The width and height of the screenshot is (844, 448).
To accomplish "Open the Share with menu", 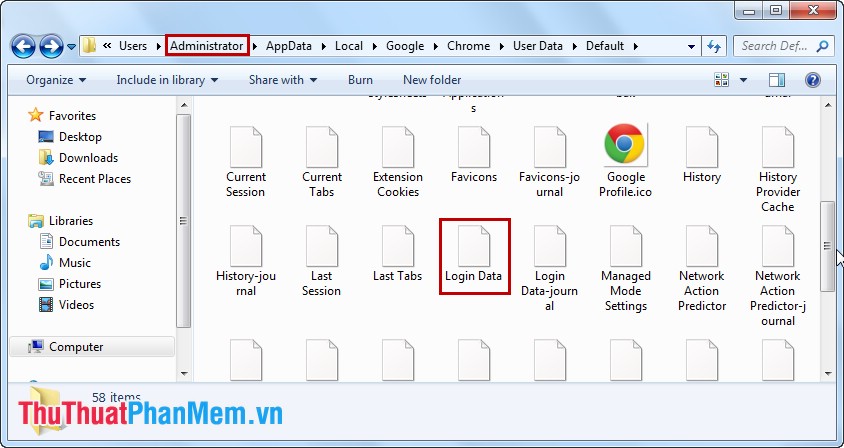I will (x=283, y=80).
